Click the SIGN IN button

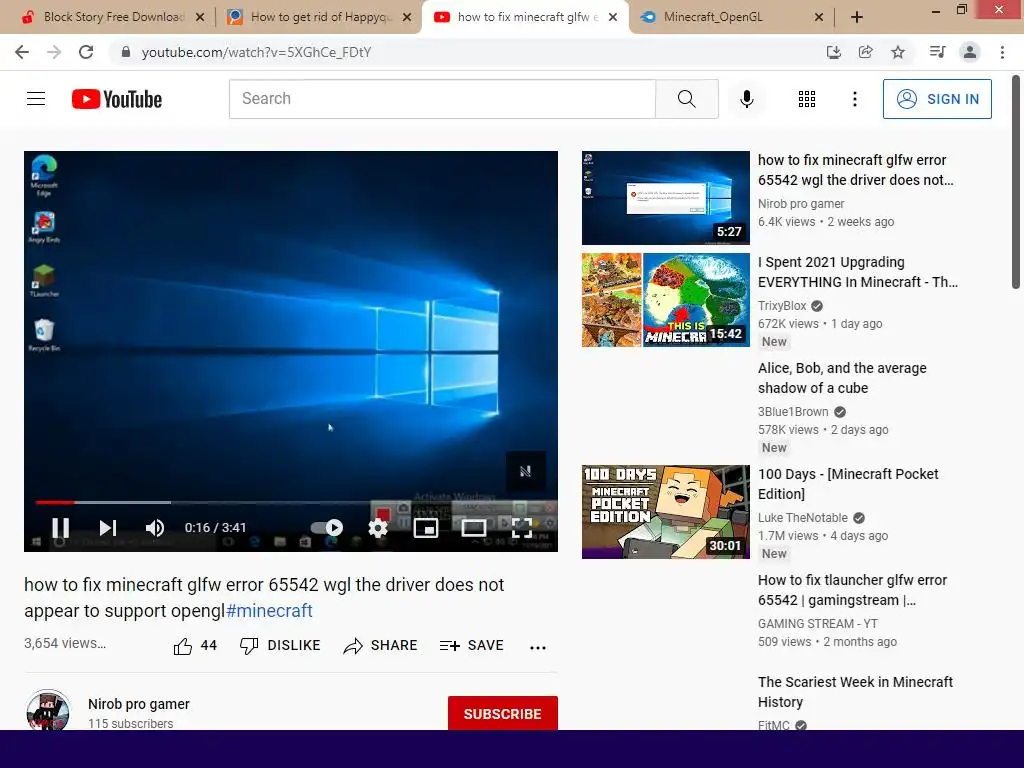[936, 99]
